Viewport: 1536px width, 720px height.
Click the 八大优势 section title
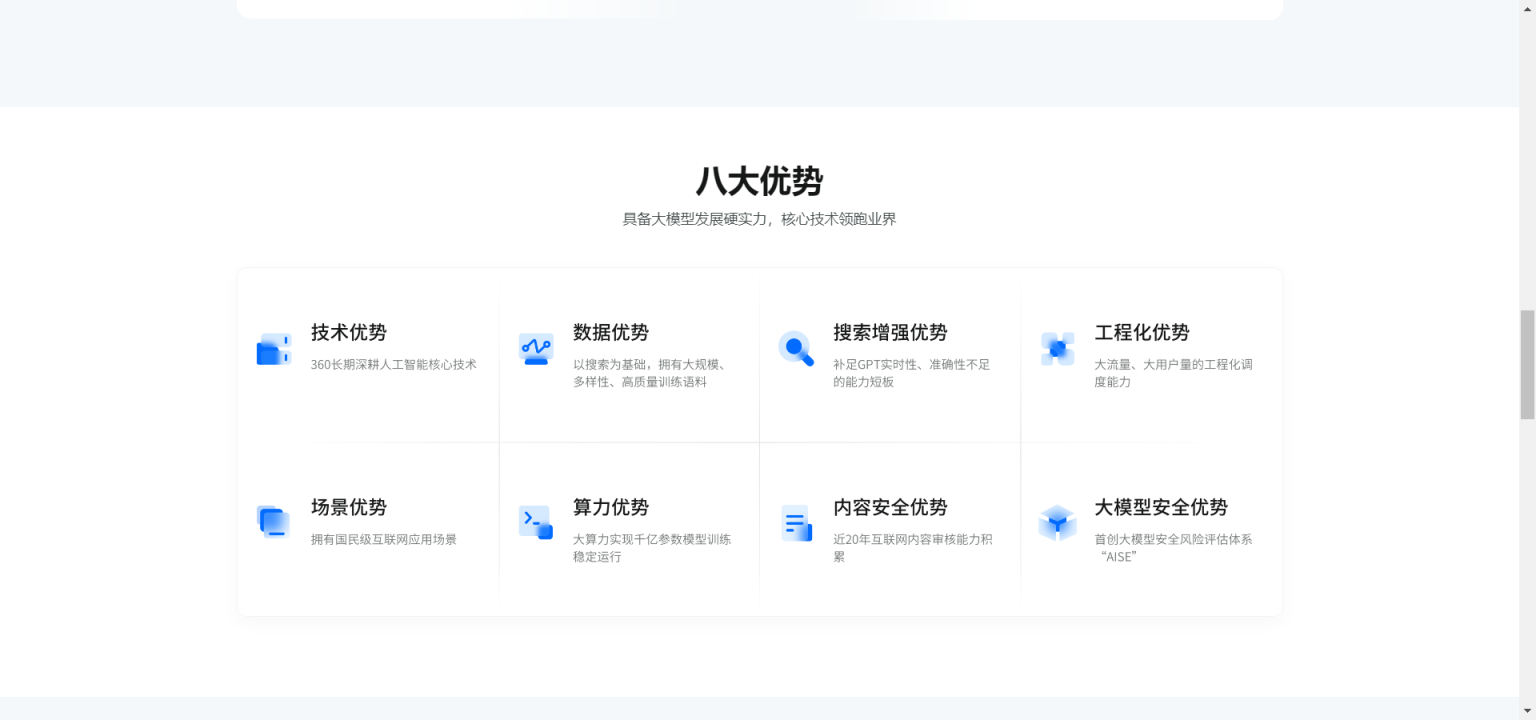(x=759, y=182)
